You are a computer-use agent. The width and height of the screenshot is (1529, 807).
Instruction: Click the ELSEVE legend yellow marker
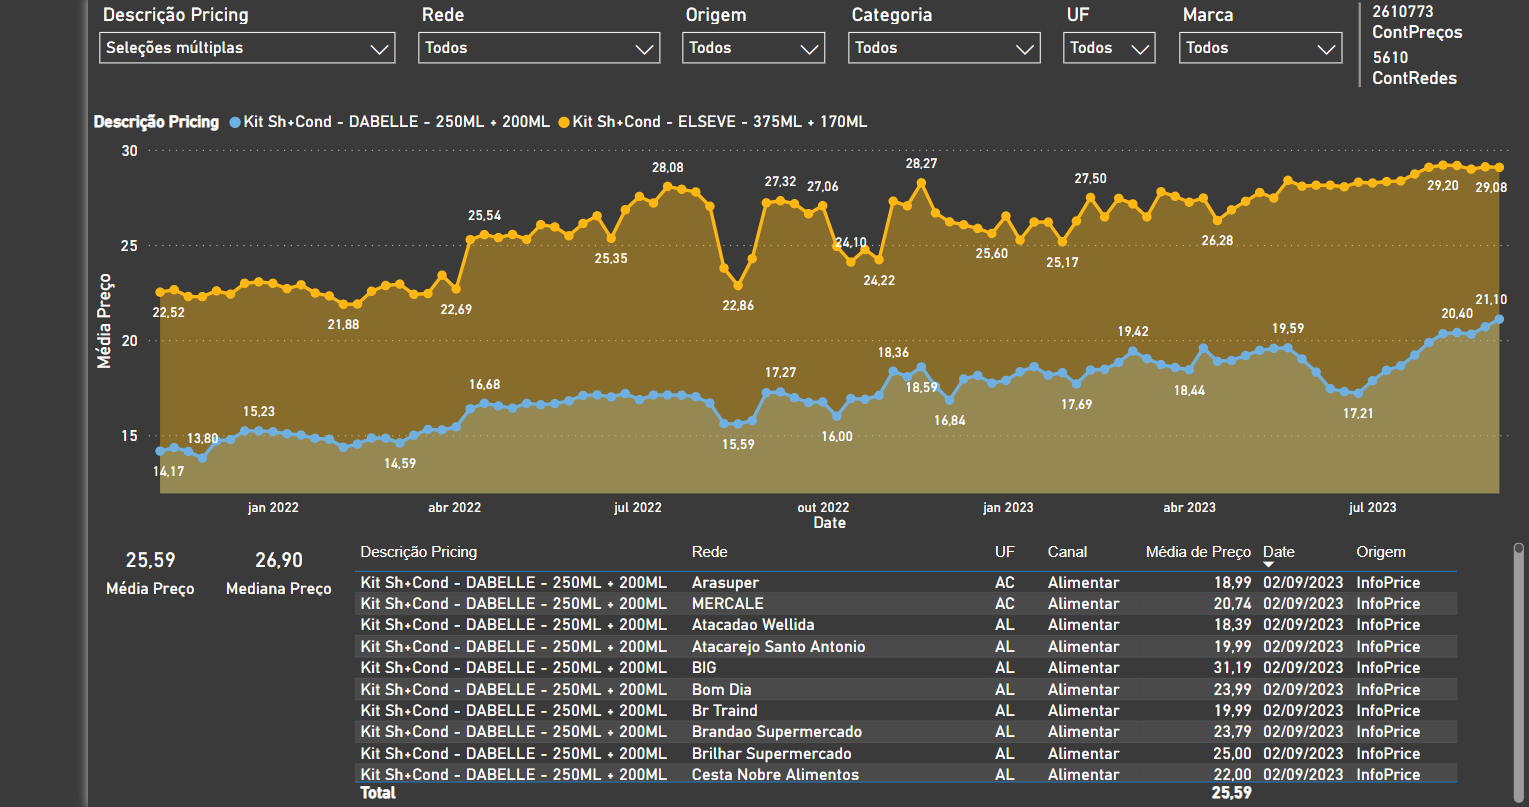564,122
